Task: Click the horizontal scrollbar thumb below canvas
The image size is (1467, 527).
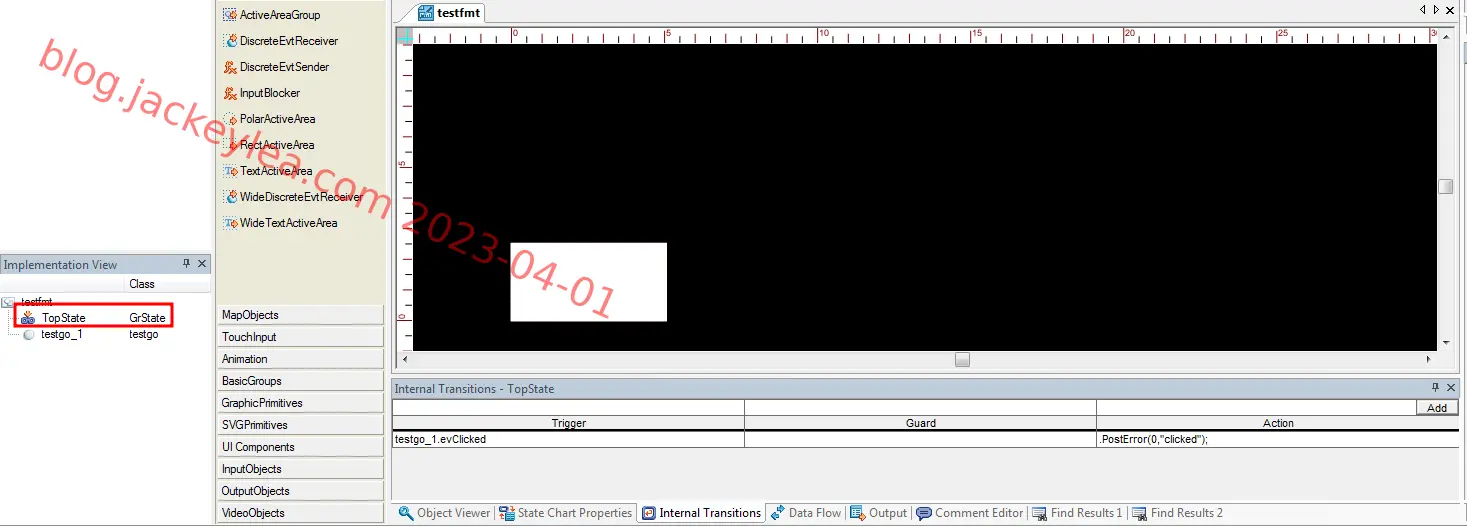Action: (x=962, y=360)
